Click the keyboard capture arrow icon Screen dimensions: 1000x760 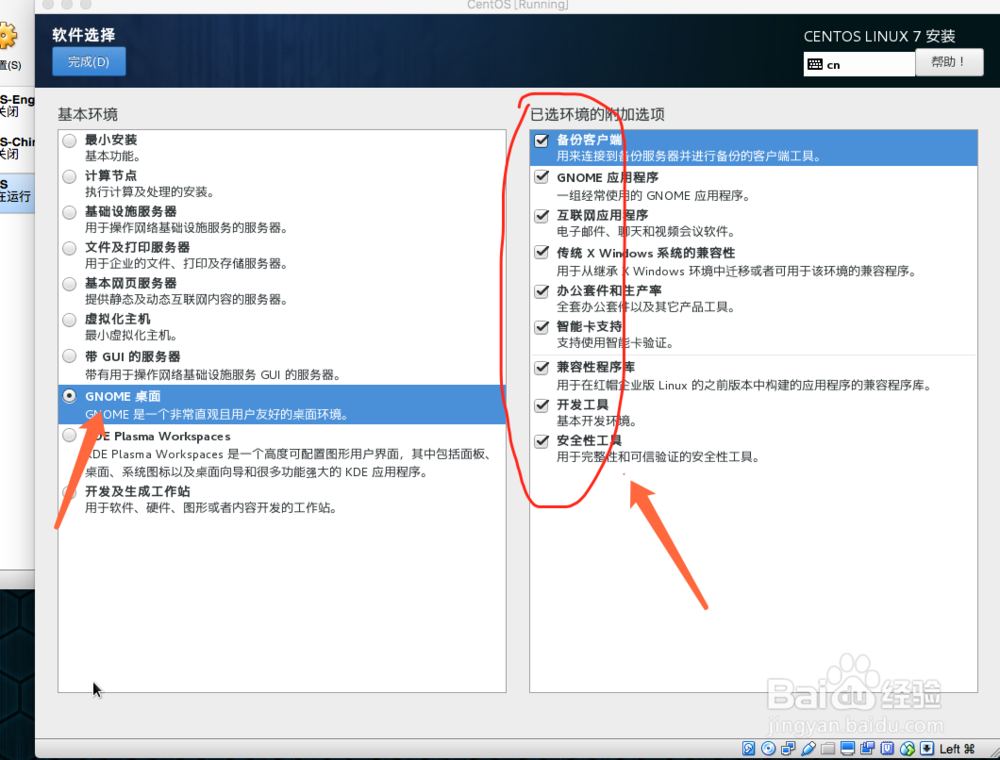click(927, 748)
